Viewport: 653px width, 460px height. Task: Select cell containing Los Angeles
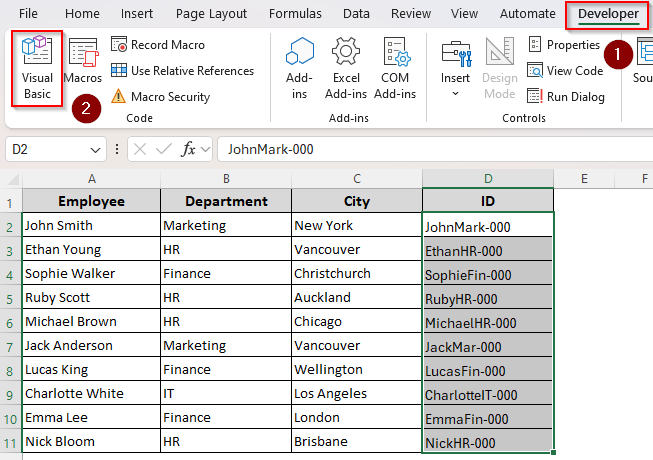coord(357,393)
